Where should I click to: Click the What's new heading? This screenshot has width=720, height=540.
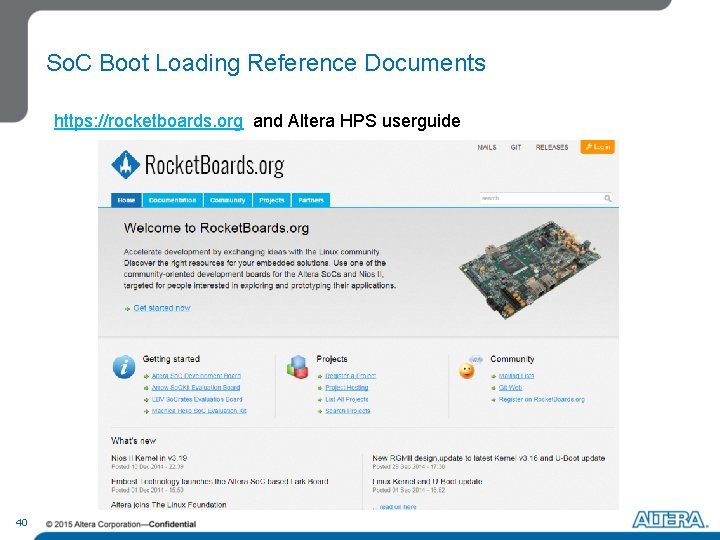coord(133,441)
